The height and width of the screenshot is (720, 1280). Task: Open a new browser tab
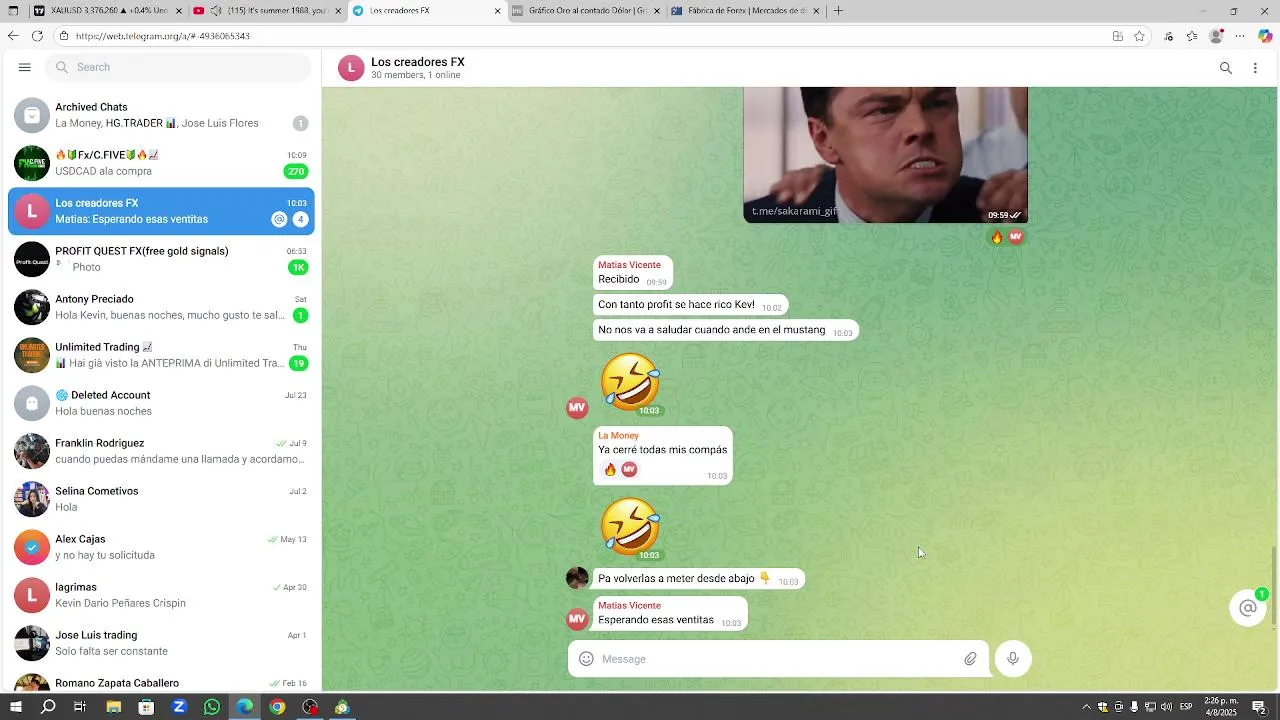point(838,11)
